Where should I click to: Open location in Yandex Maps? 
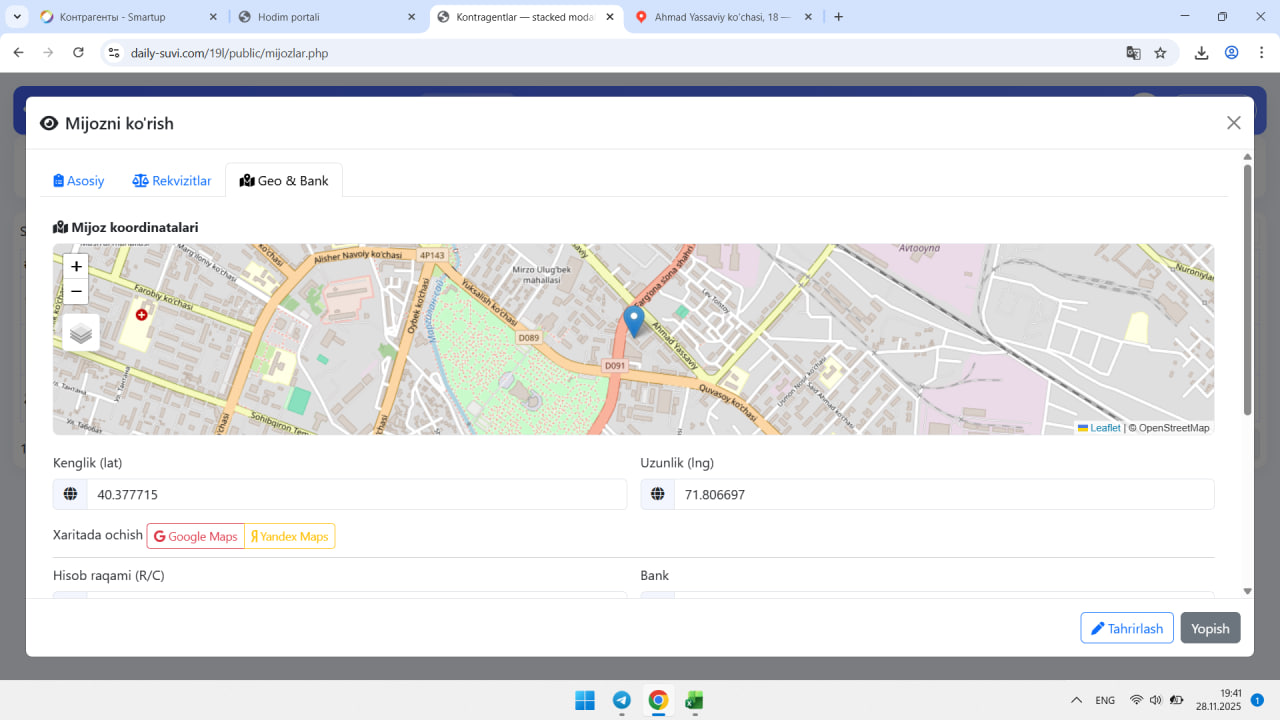click(x=290, y=536)
